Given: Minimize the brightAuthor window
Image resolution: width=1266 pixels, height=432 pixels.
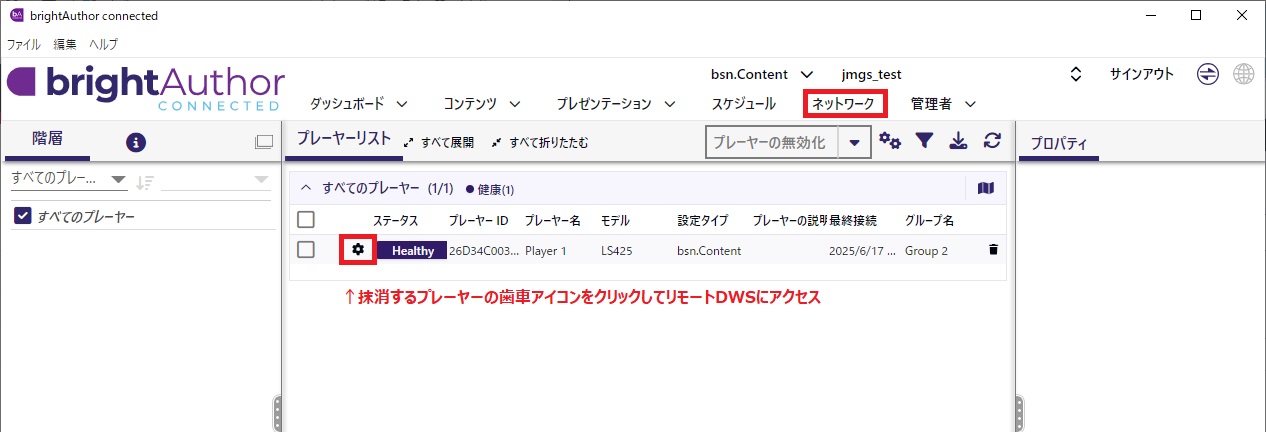Looking at the screenshot, I should 1150,15.
